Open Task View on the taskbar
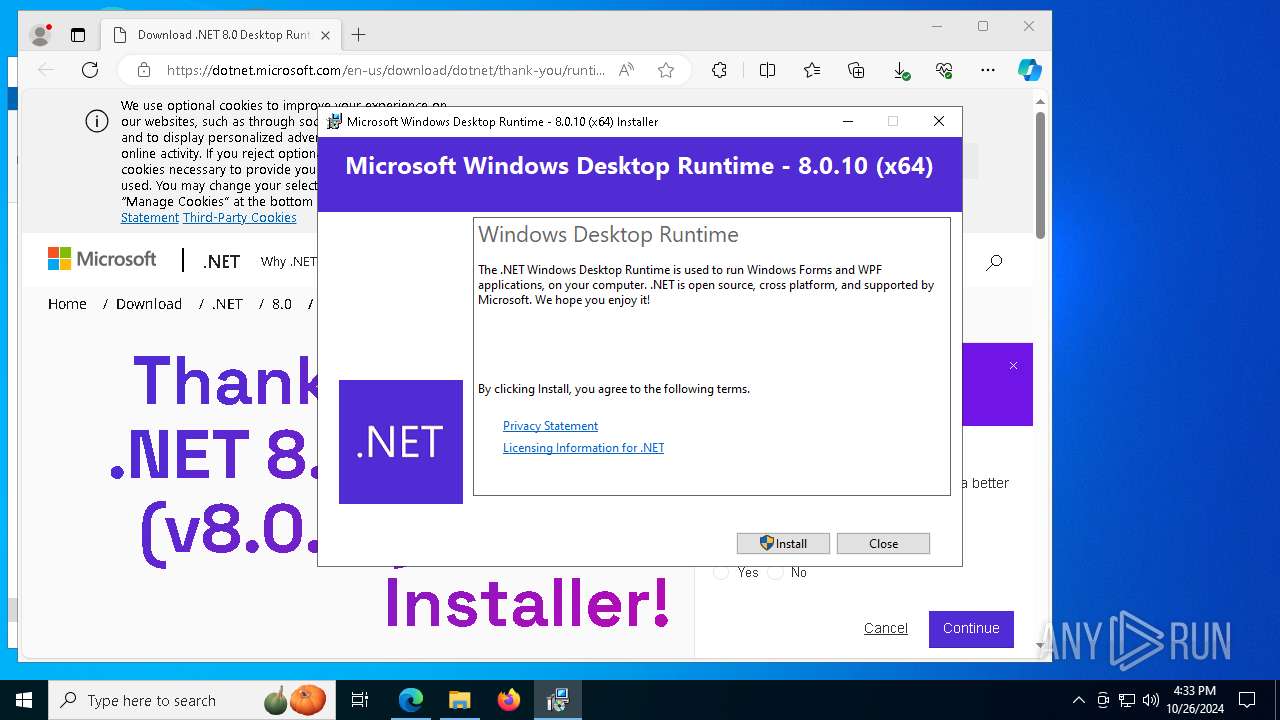The width and height of the screenshot is (1280, 720). [x=360, y=700]
